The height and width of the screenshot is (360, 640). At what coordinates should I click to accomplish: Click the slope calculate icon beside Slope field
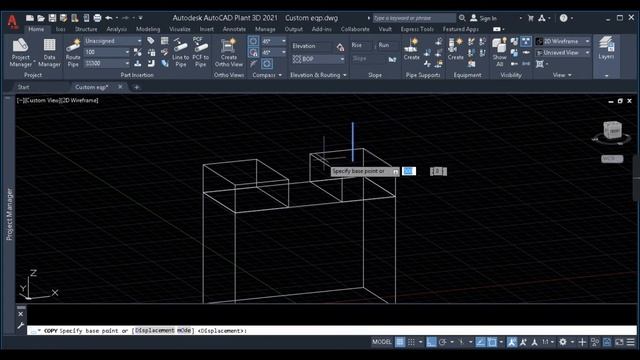pyautogui.click(x=392, y=59)
